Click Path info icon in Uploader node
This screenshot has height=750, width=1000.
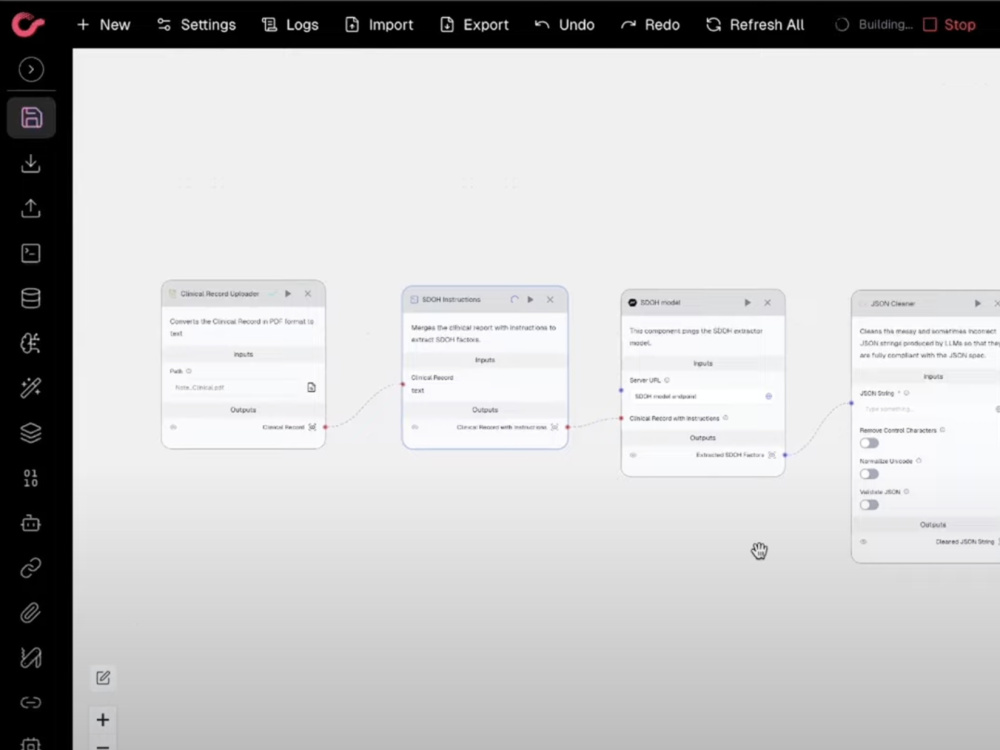coord(189,371)
